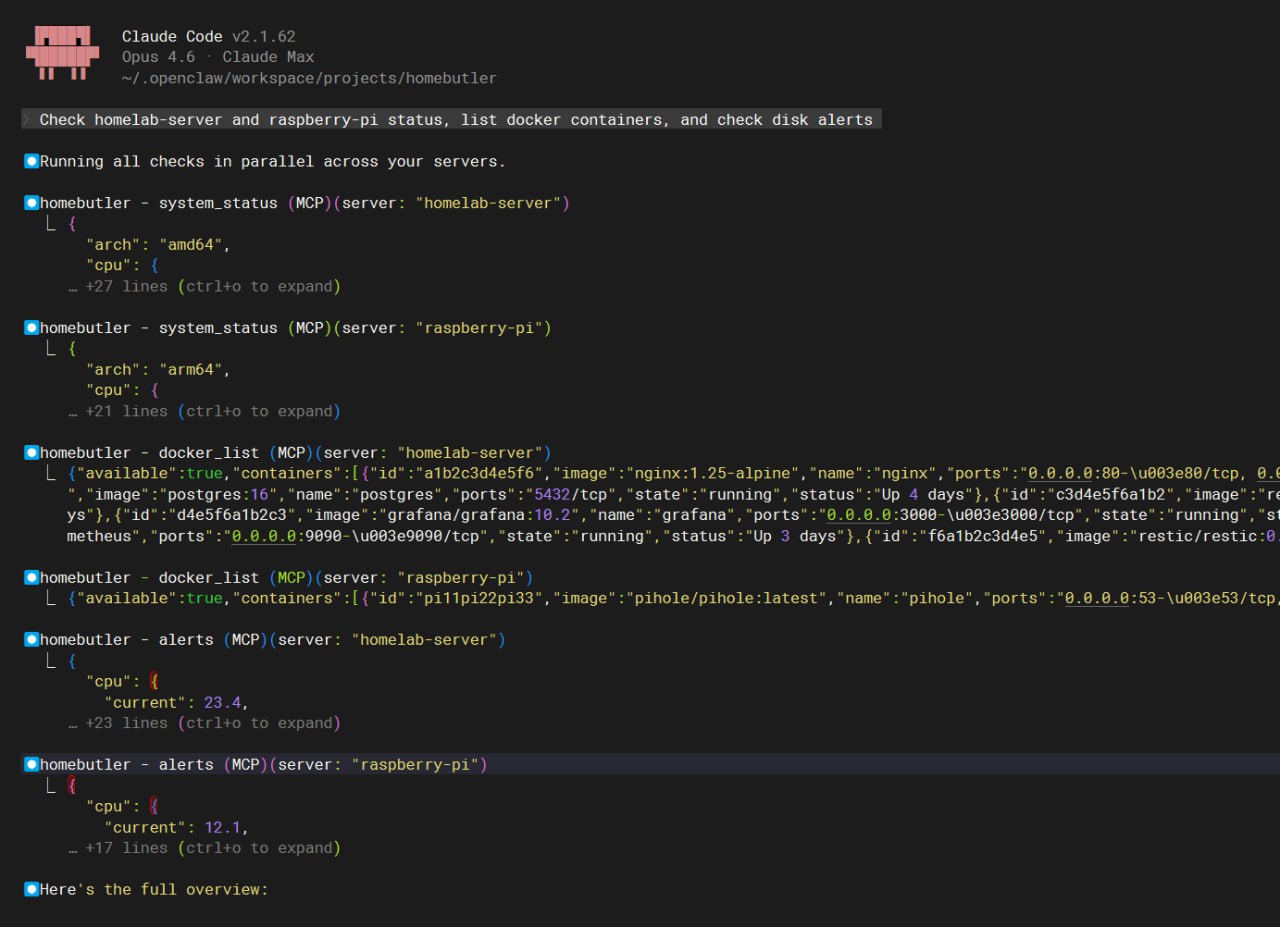Click the container id 'a1b2c3d4e5f6'

pos(479,474)
